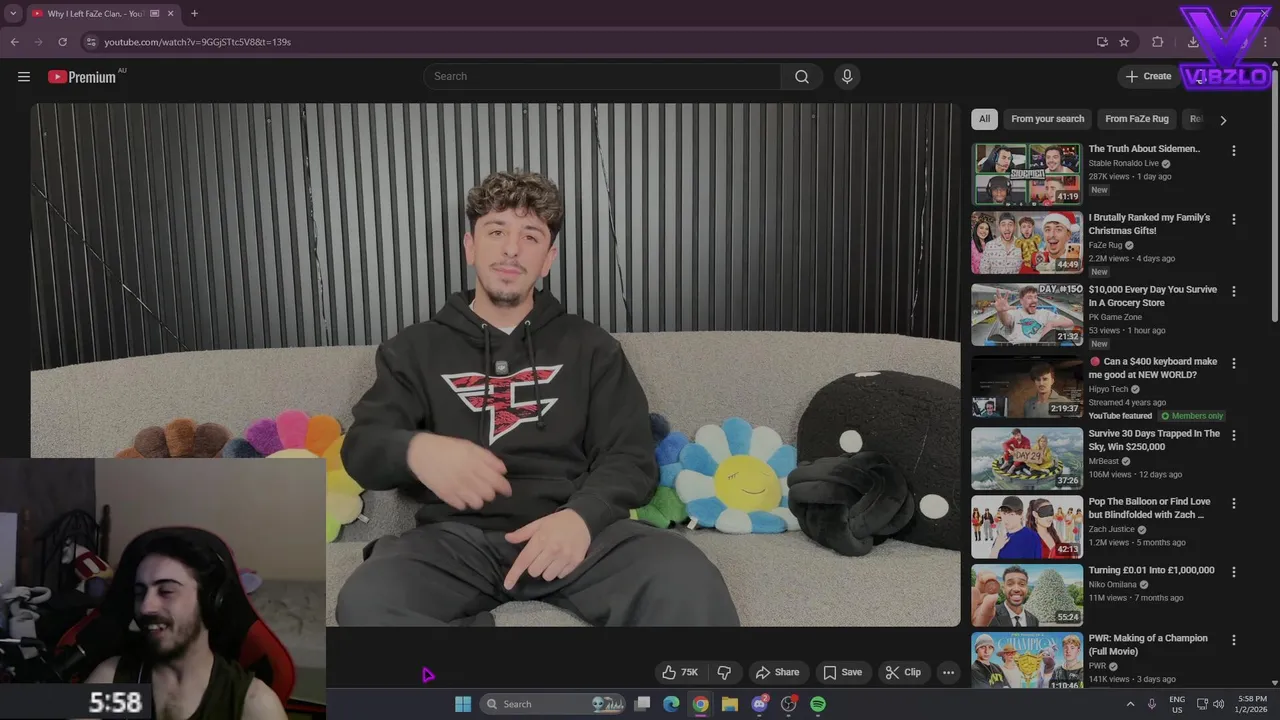Open the MrBeast channel name

coord(1103,461)
